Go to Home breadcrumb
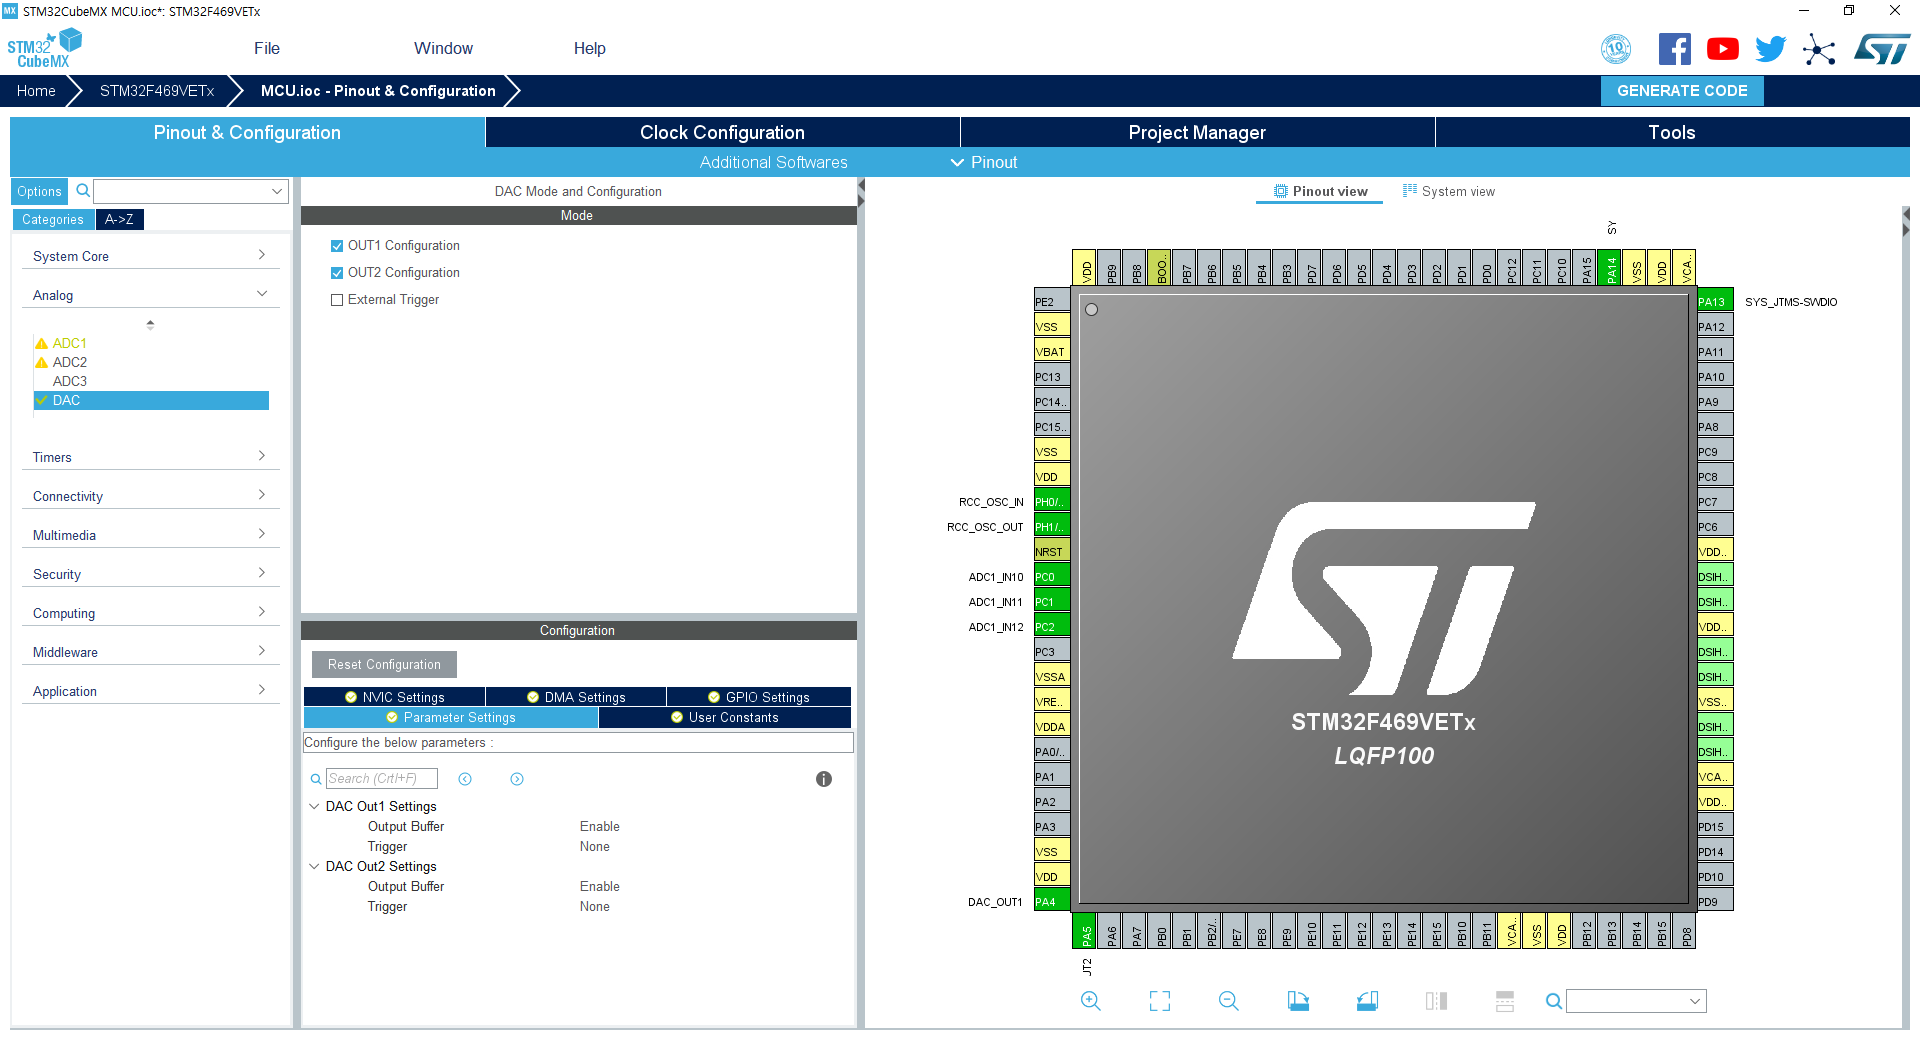This screenshot has width=1920, height=1040. 36,90
